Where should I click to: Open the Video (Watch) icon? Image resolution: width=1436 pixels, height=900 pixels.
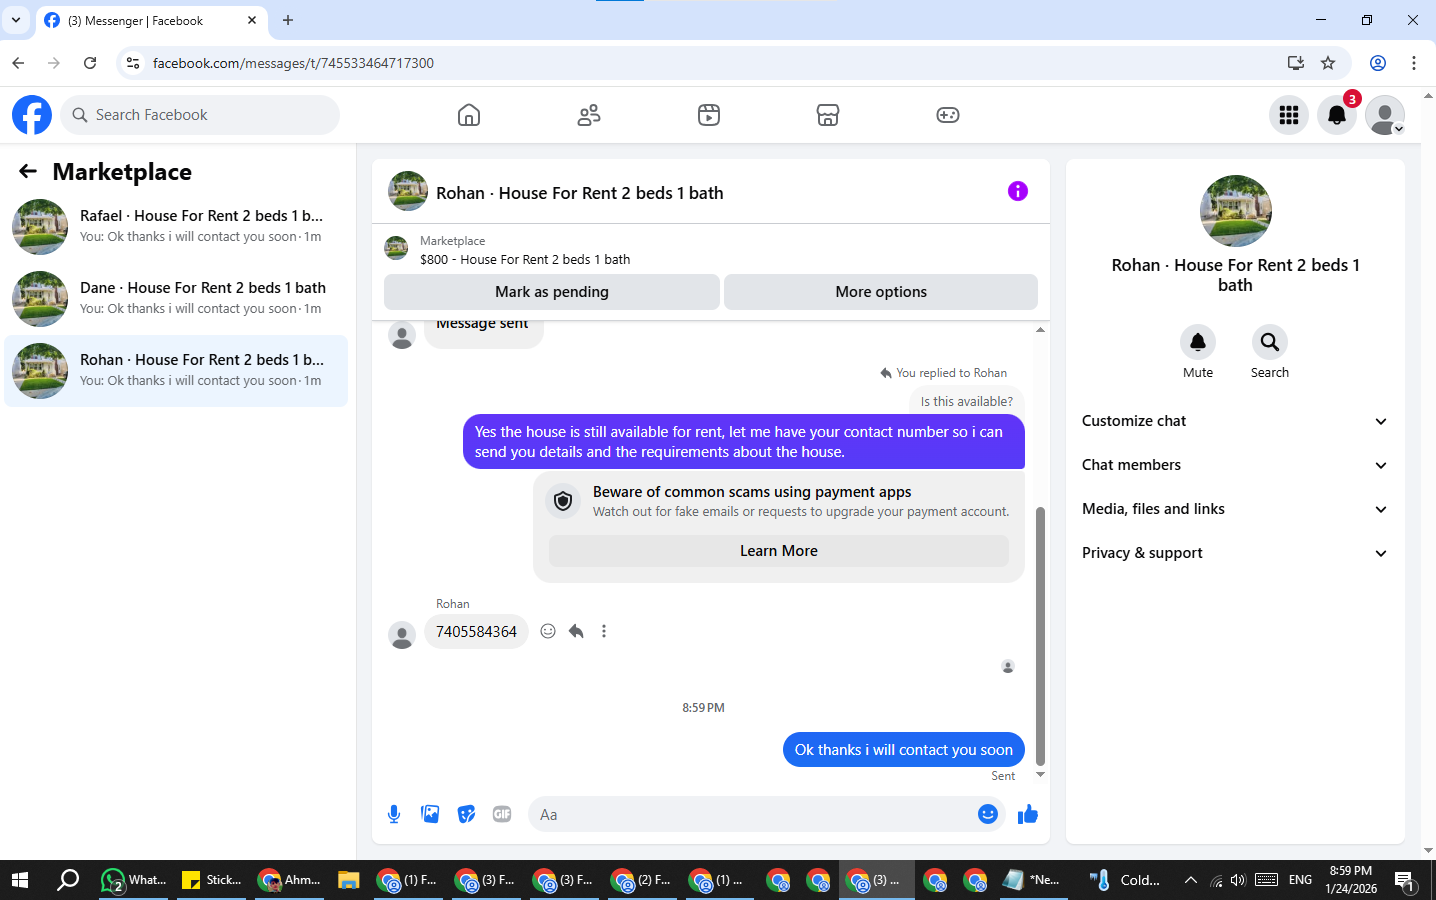point(709,115)
